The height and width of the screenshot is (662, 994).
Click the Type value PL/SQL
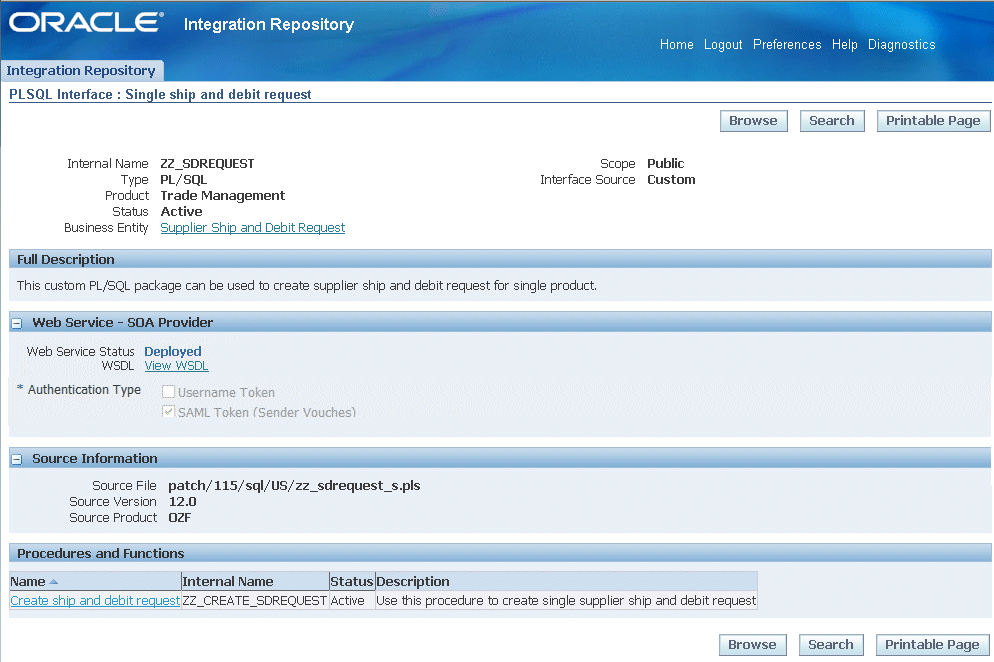(184, 179)
